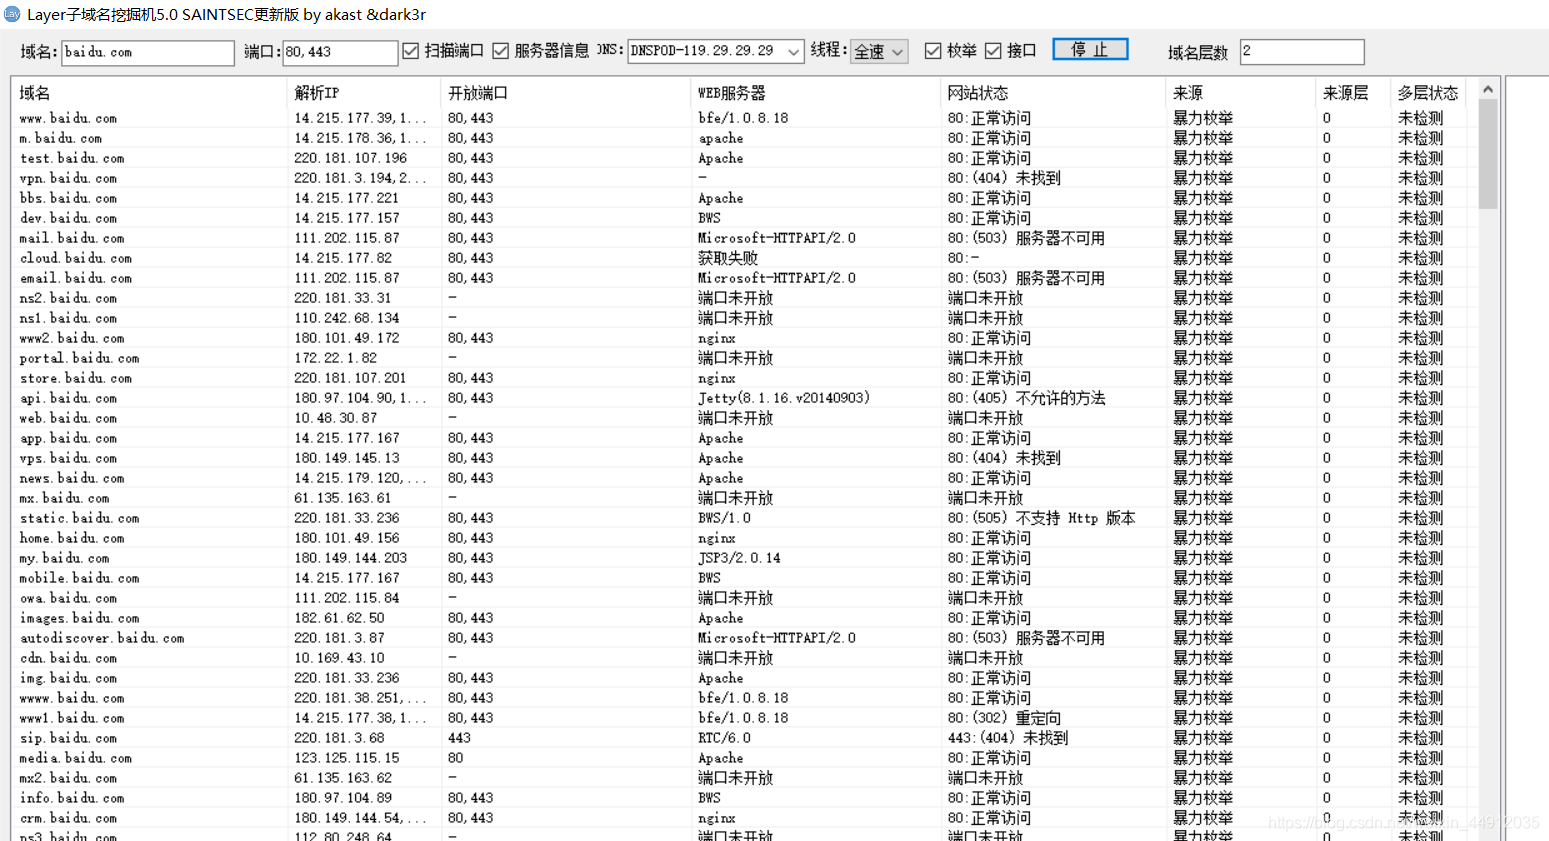1549x841 pixels.
Task: Select row img.baidu.com
Action: (744, 678)
